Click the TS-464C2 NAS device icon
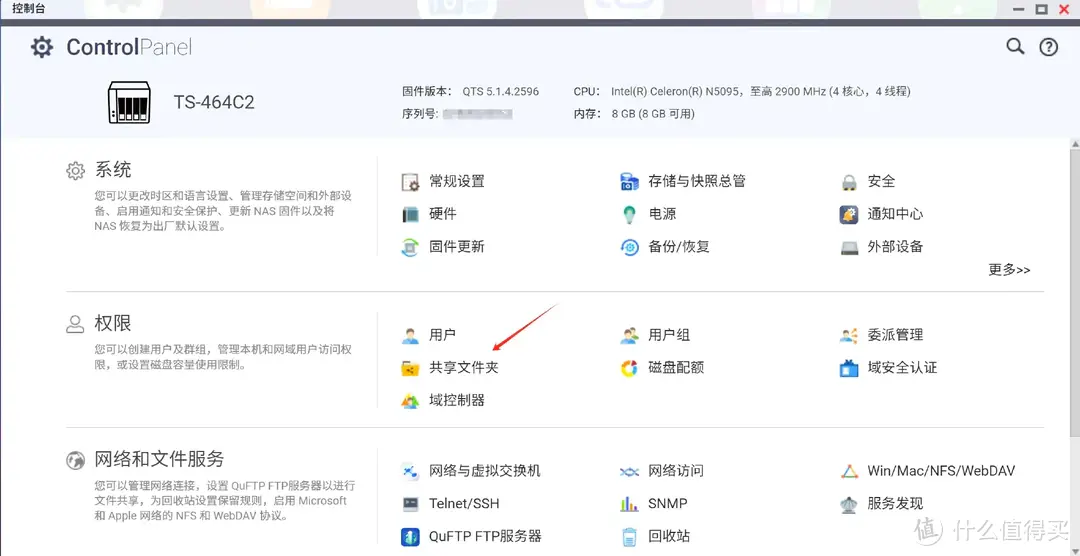The height and width of the screenshot is (556, 1080). (129, 102)
